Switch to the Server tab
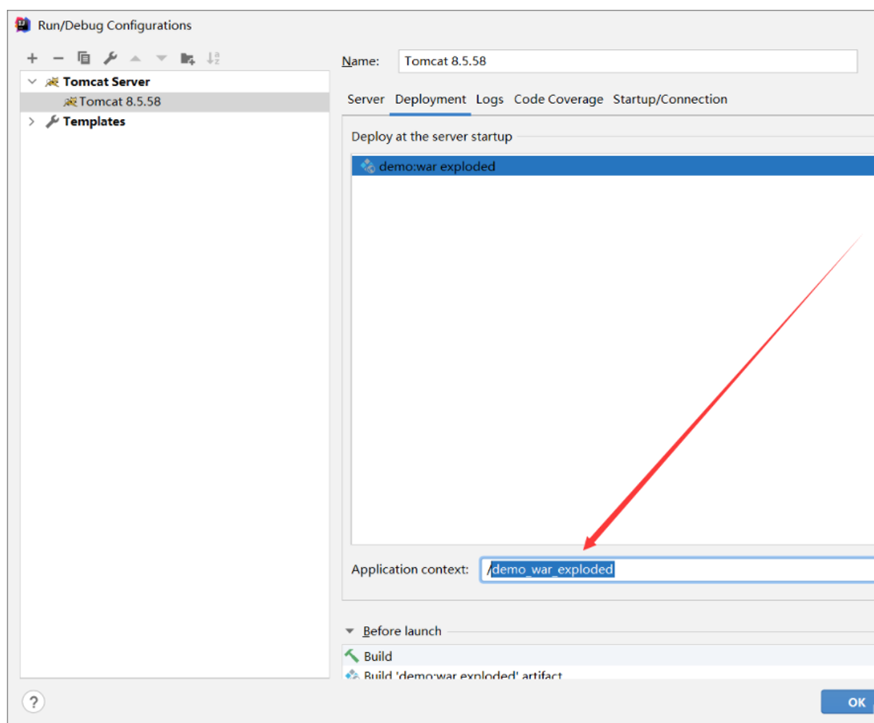 (x=366, y=99)
